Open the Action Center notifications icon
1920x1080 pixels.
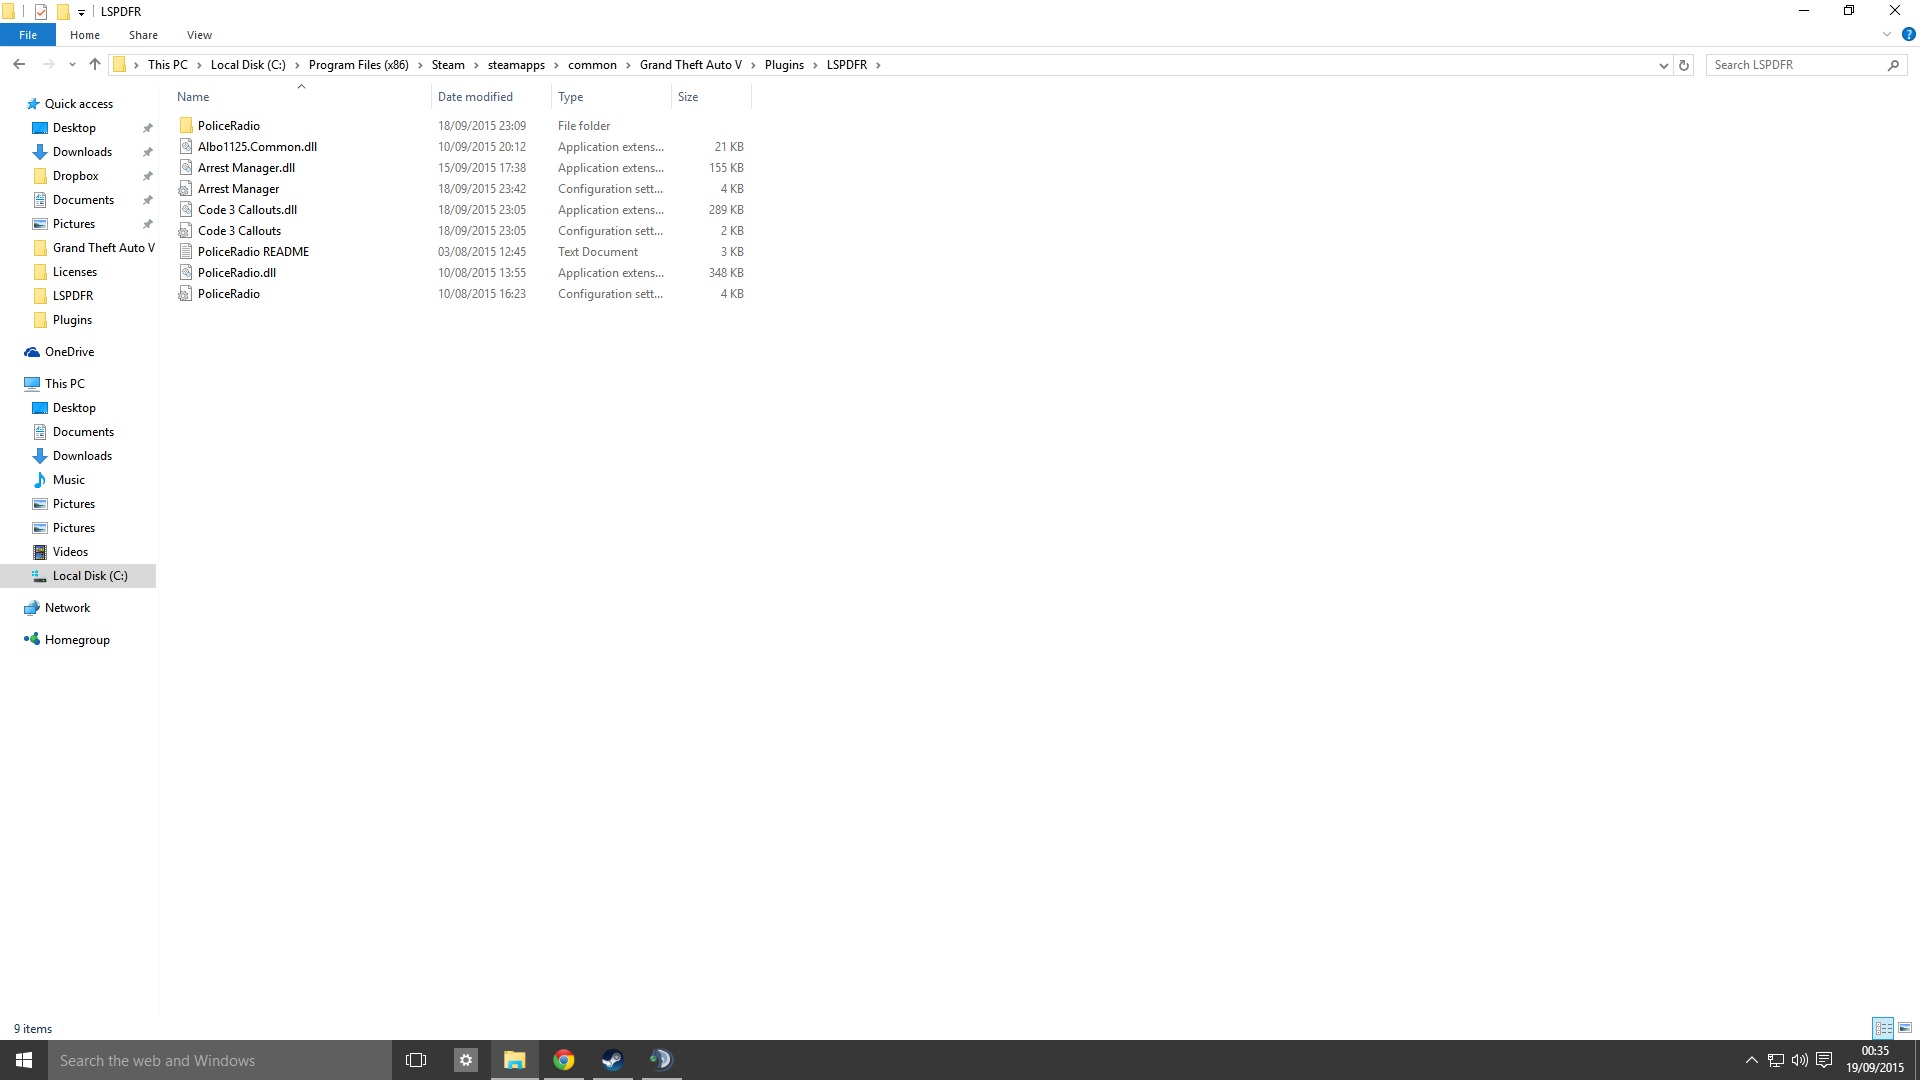[x=1824, y=1060]
